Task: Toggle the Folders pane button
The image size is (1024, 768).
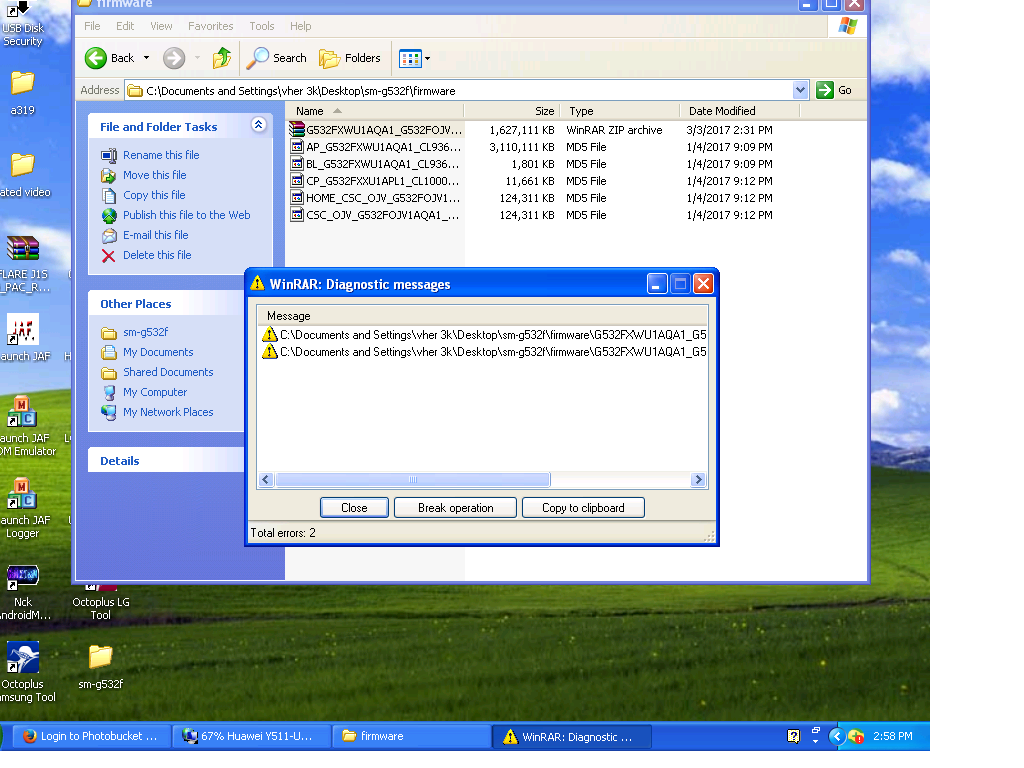Action: [x=350, y=58]
